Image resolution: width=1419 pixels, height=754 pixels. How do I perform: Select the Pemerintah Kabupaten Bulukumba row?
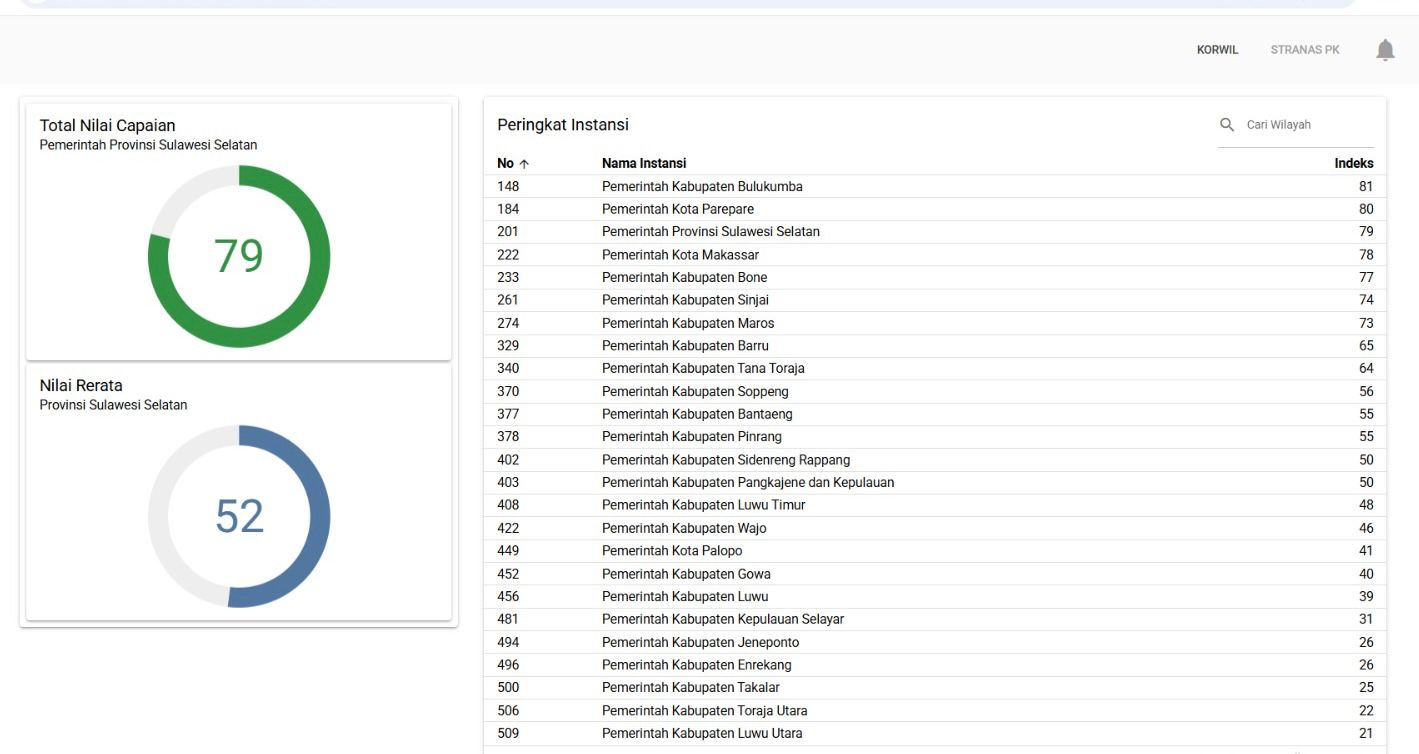click(x=702, y=187)
